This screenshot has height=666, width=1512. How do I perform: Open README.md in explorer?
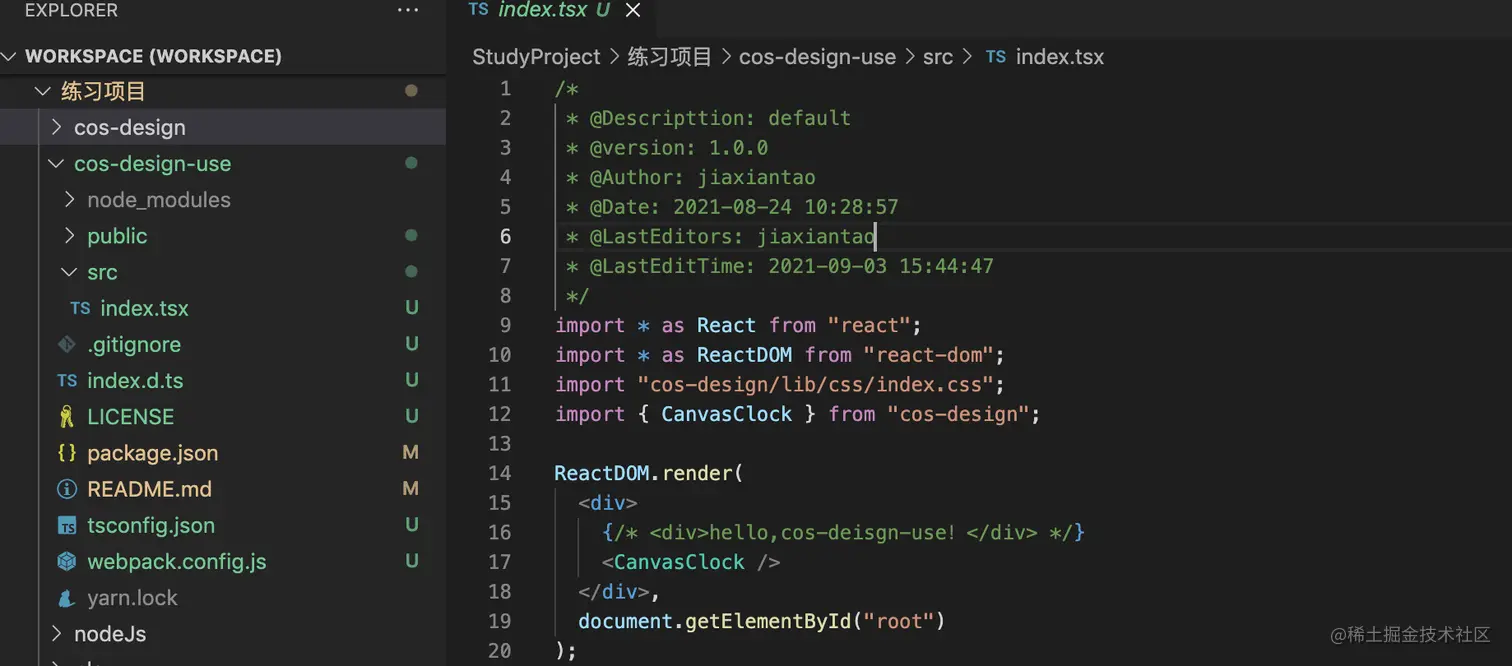click(x=150, y=489)
